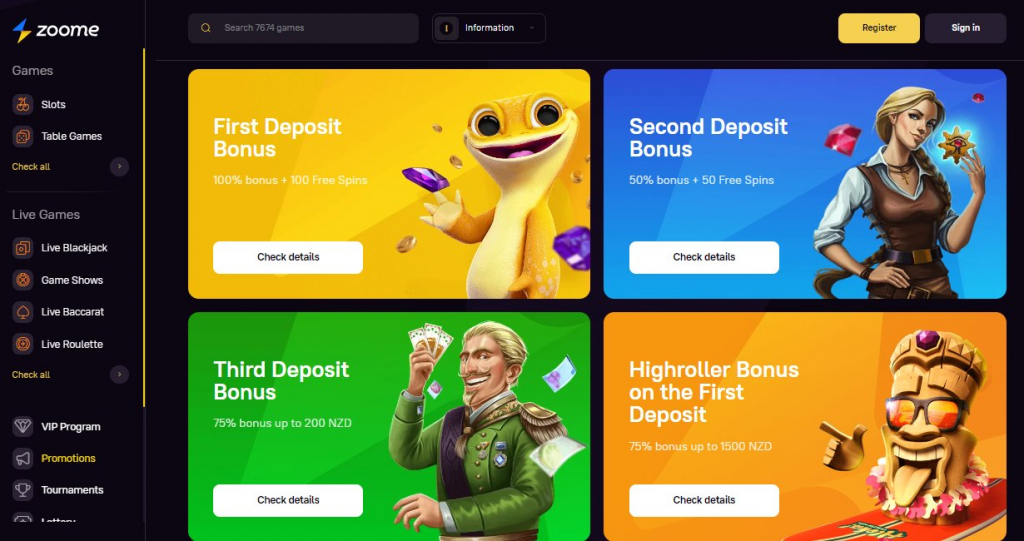This screenshot has height=541, width=1024.
Task: Open Slots via its cherry icon
Action: (x=23, y=105)
